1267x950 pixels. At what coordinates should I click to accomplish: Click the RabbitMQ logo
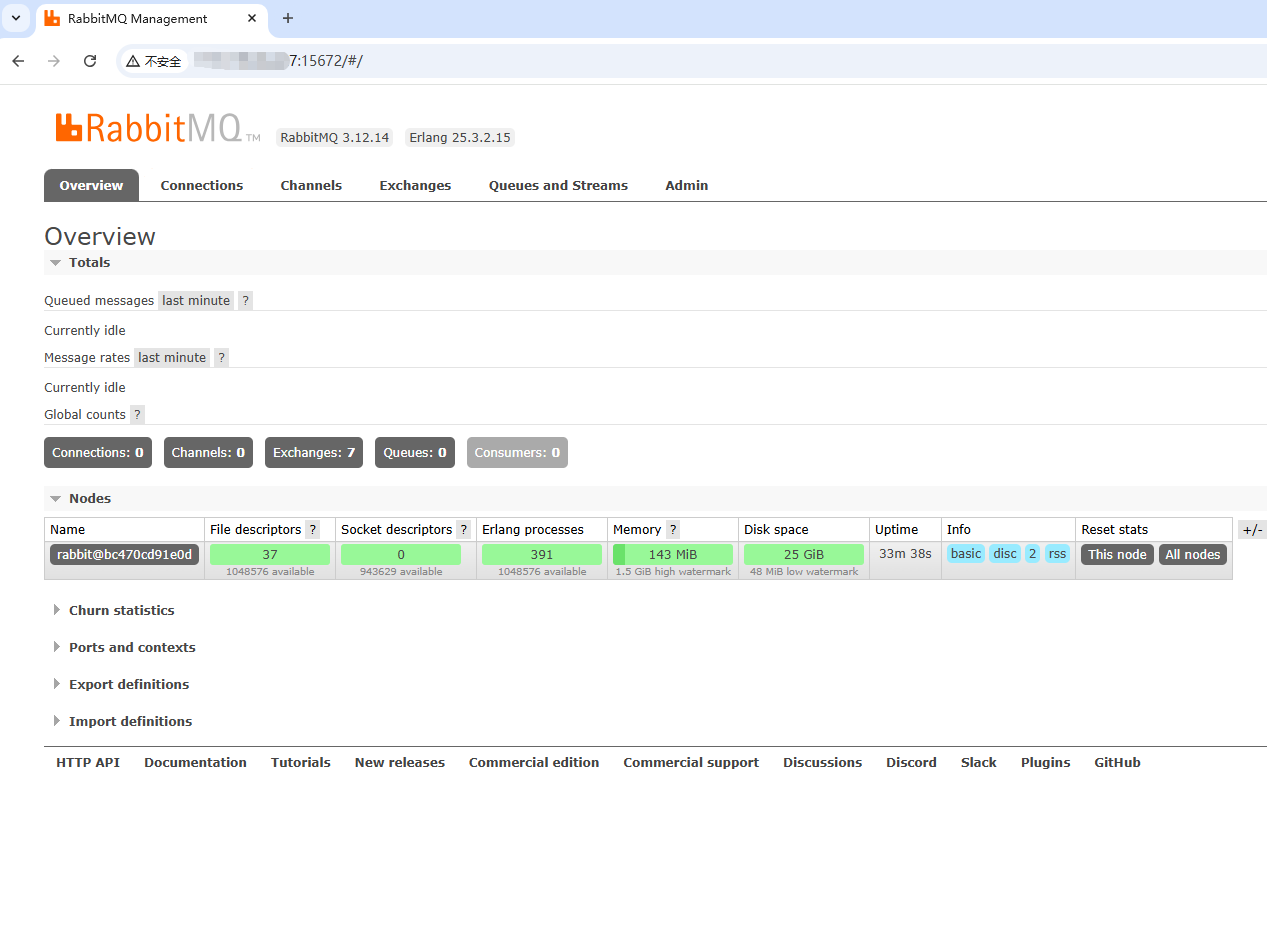click(158, 128)
